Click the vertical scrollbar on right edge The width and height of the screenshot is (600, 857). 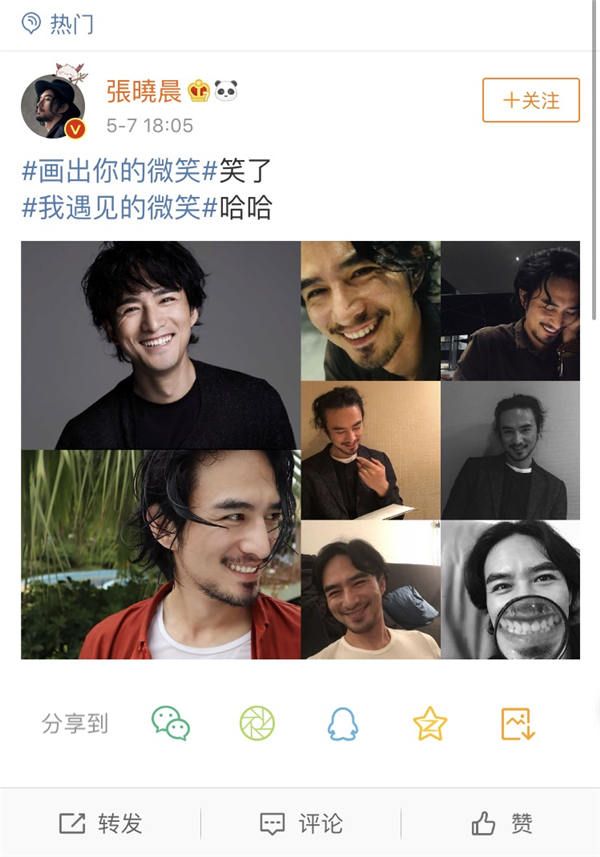tap(595, 160)
